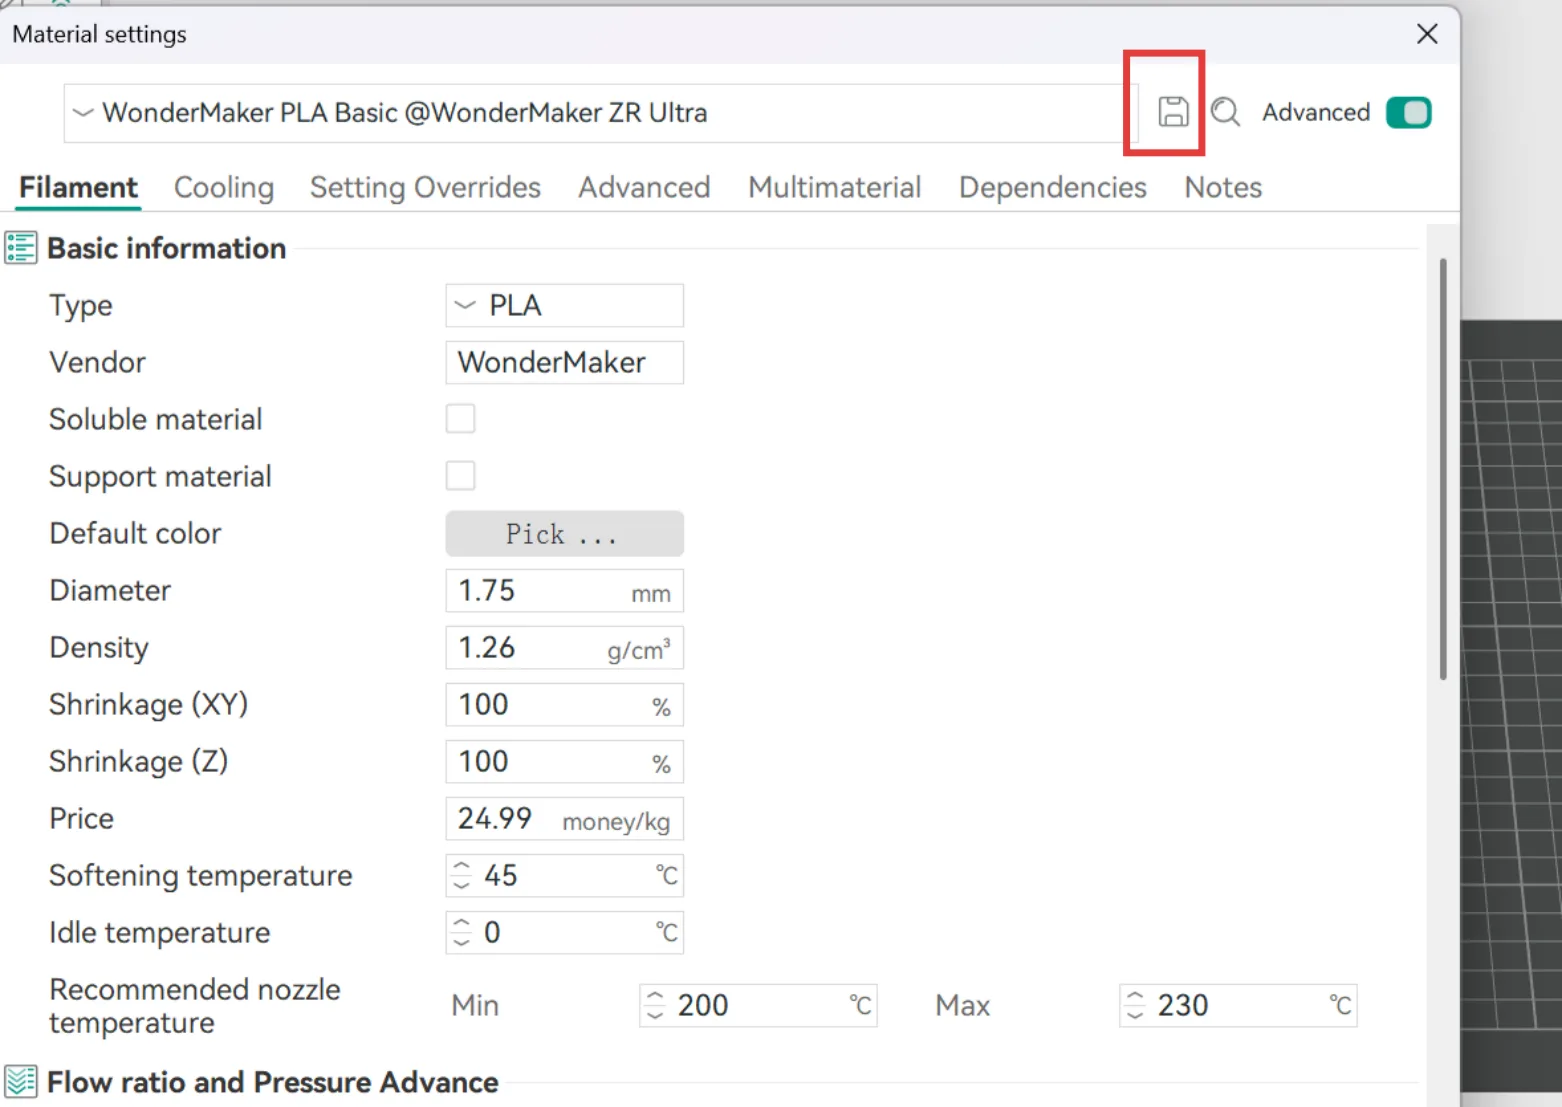Check the Soluble material checkbox
This screenshot has height=1107, width=1562.
click(460, 418)
